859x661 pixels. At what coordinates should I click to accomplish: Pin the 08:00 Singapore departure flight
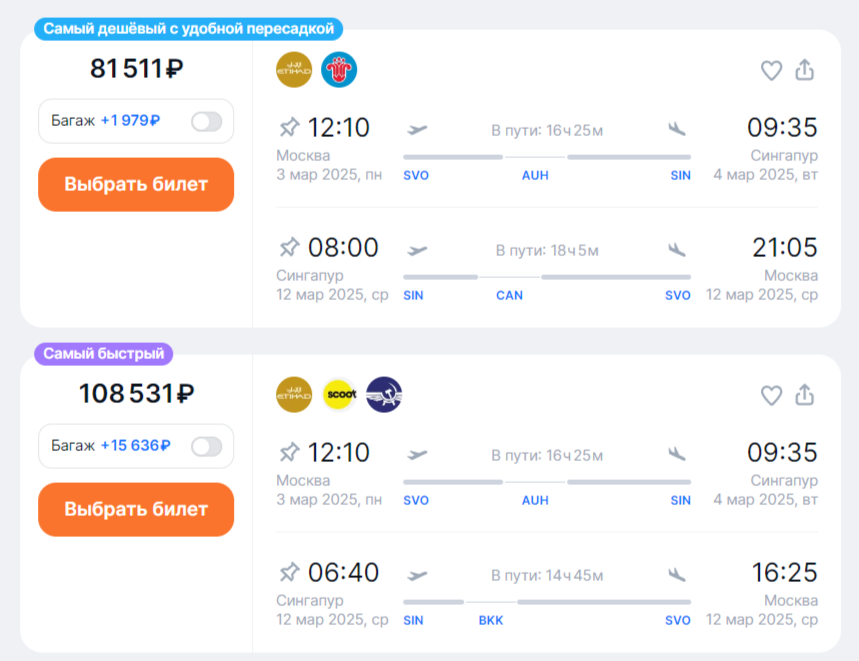pos(289,247)
